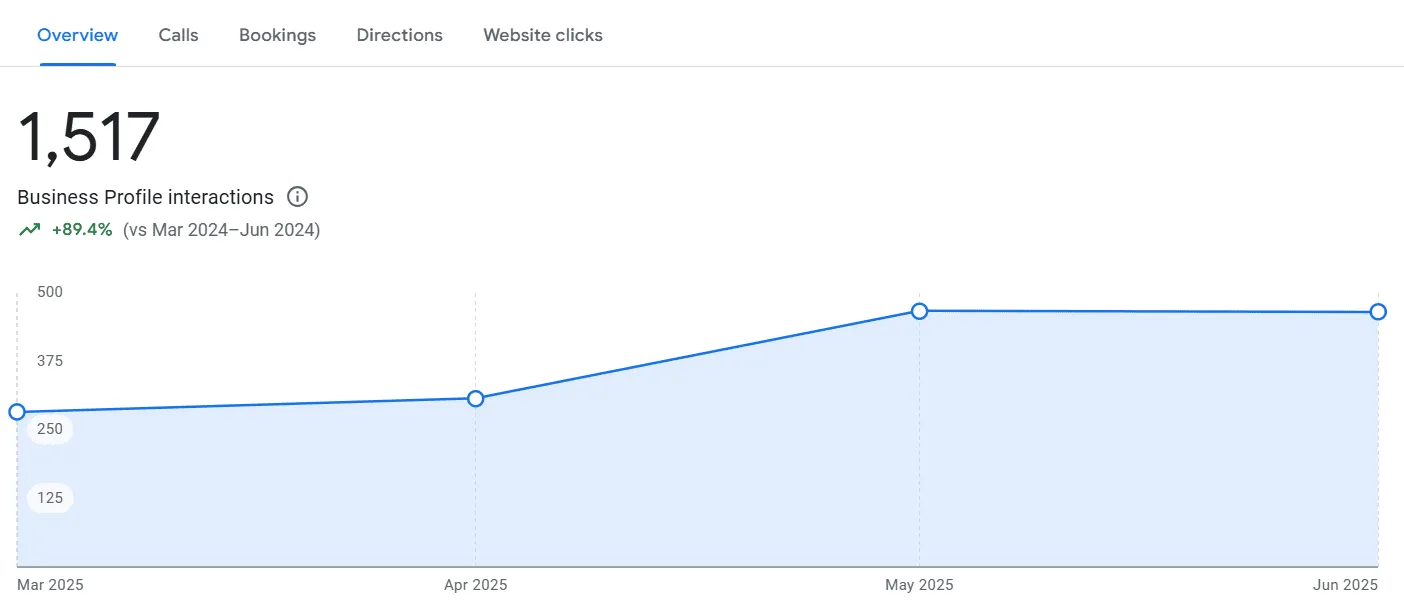The width and height of the screenshot is (1404, 602).
Task: Open the Bookings tab
Action: [x=277, y=34]
